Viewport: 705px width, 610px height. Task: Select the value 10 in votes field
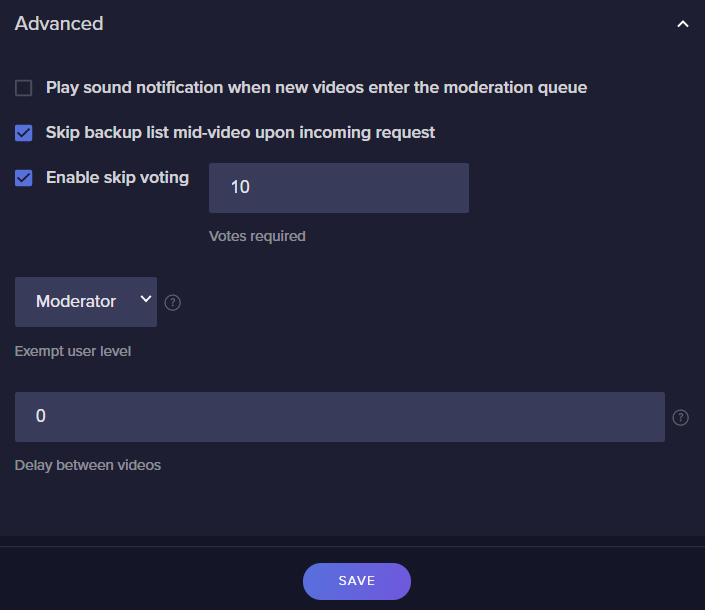pos(240,187)
